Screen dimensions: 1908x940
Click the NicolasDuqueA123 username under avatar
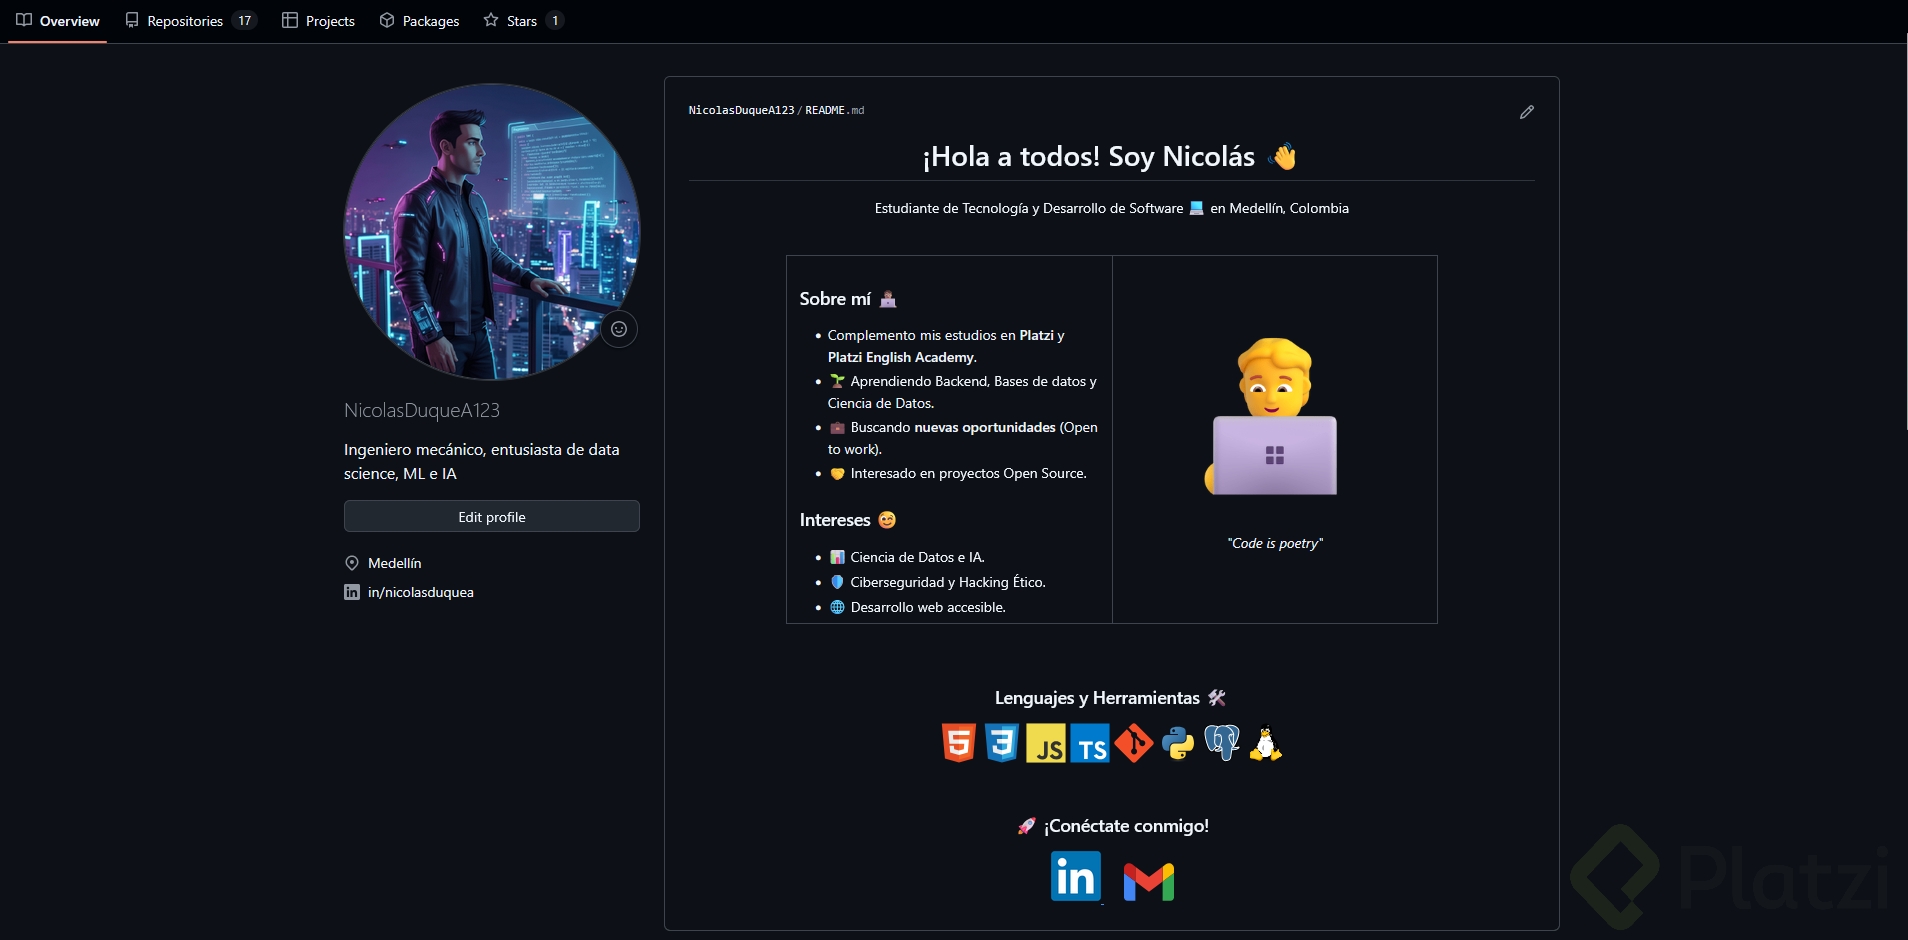point(422,410)
